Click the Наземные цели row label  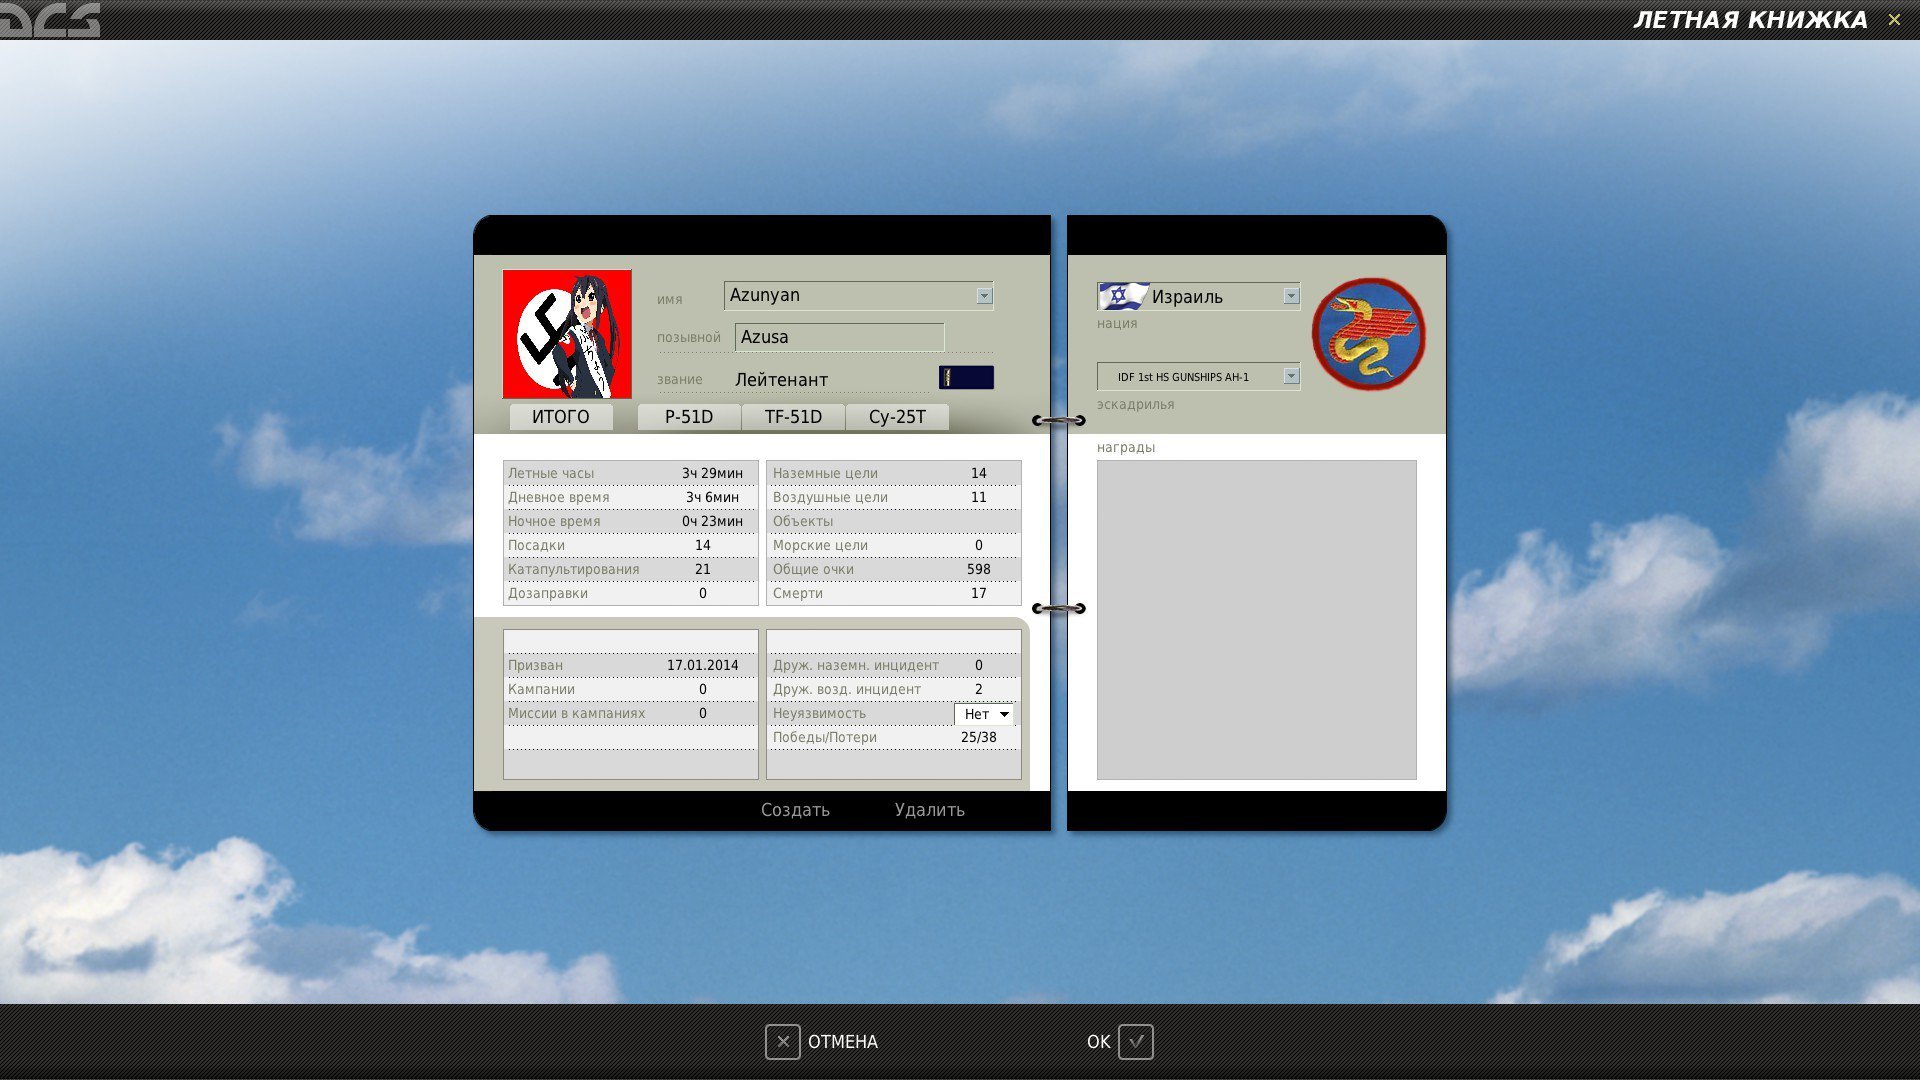825,473
